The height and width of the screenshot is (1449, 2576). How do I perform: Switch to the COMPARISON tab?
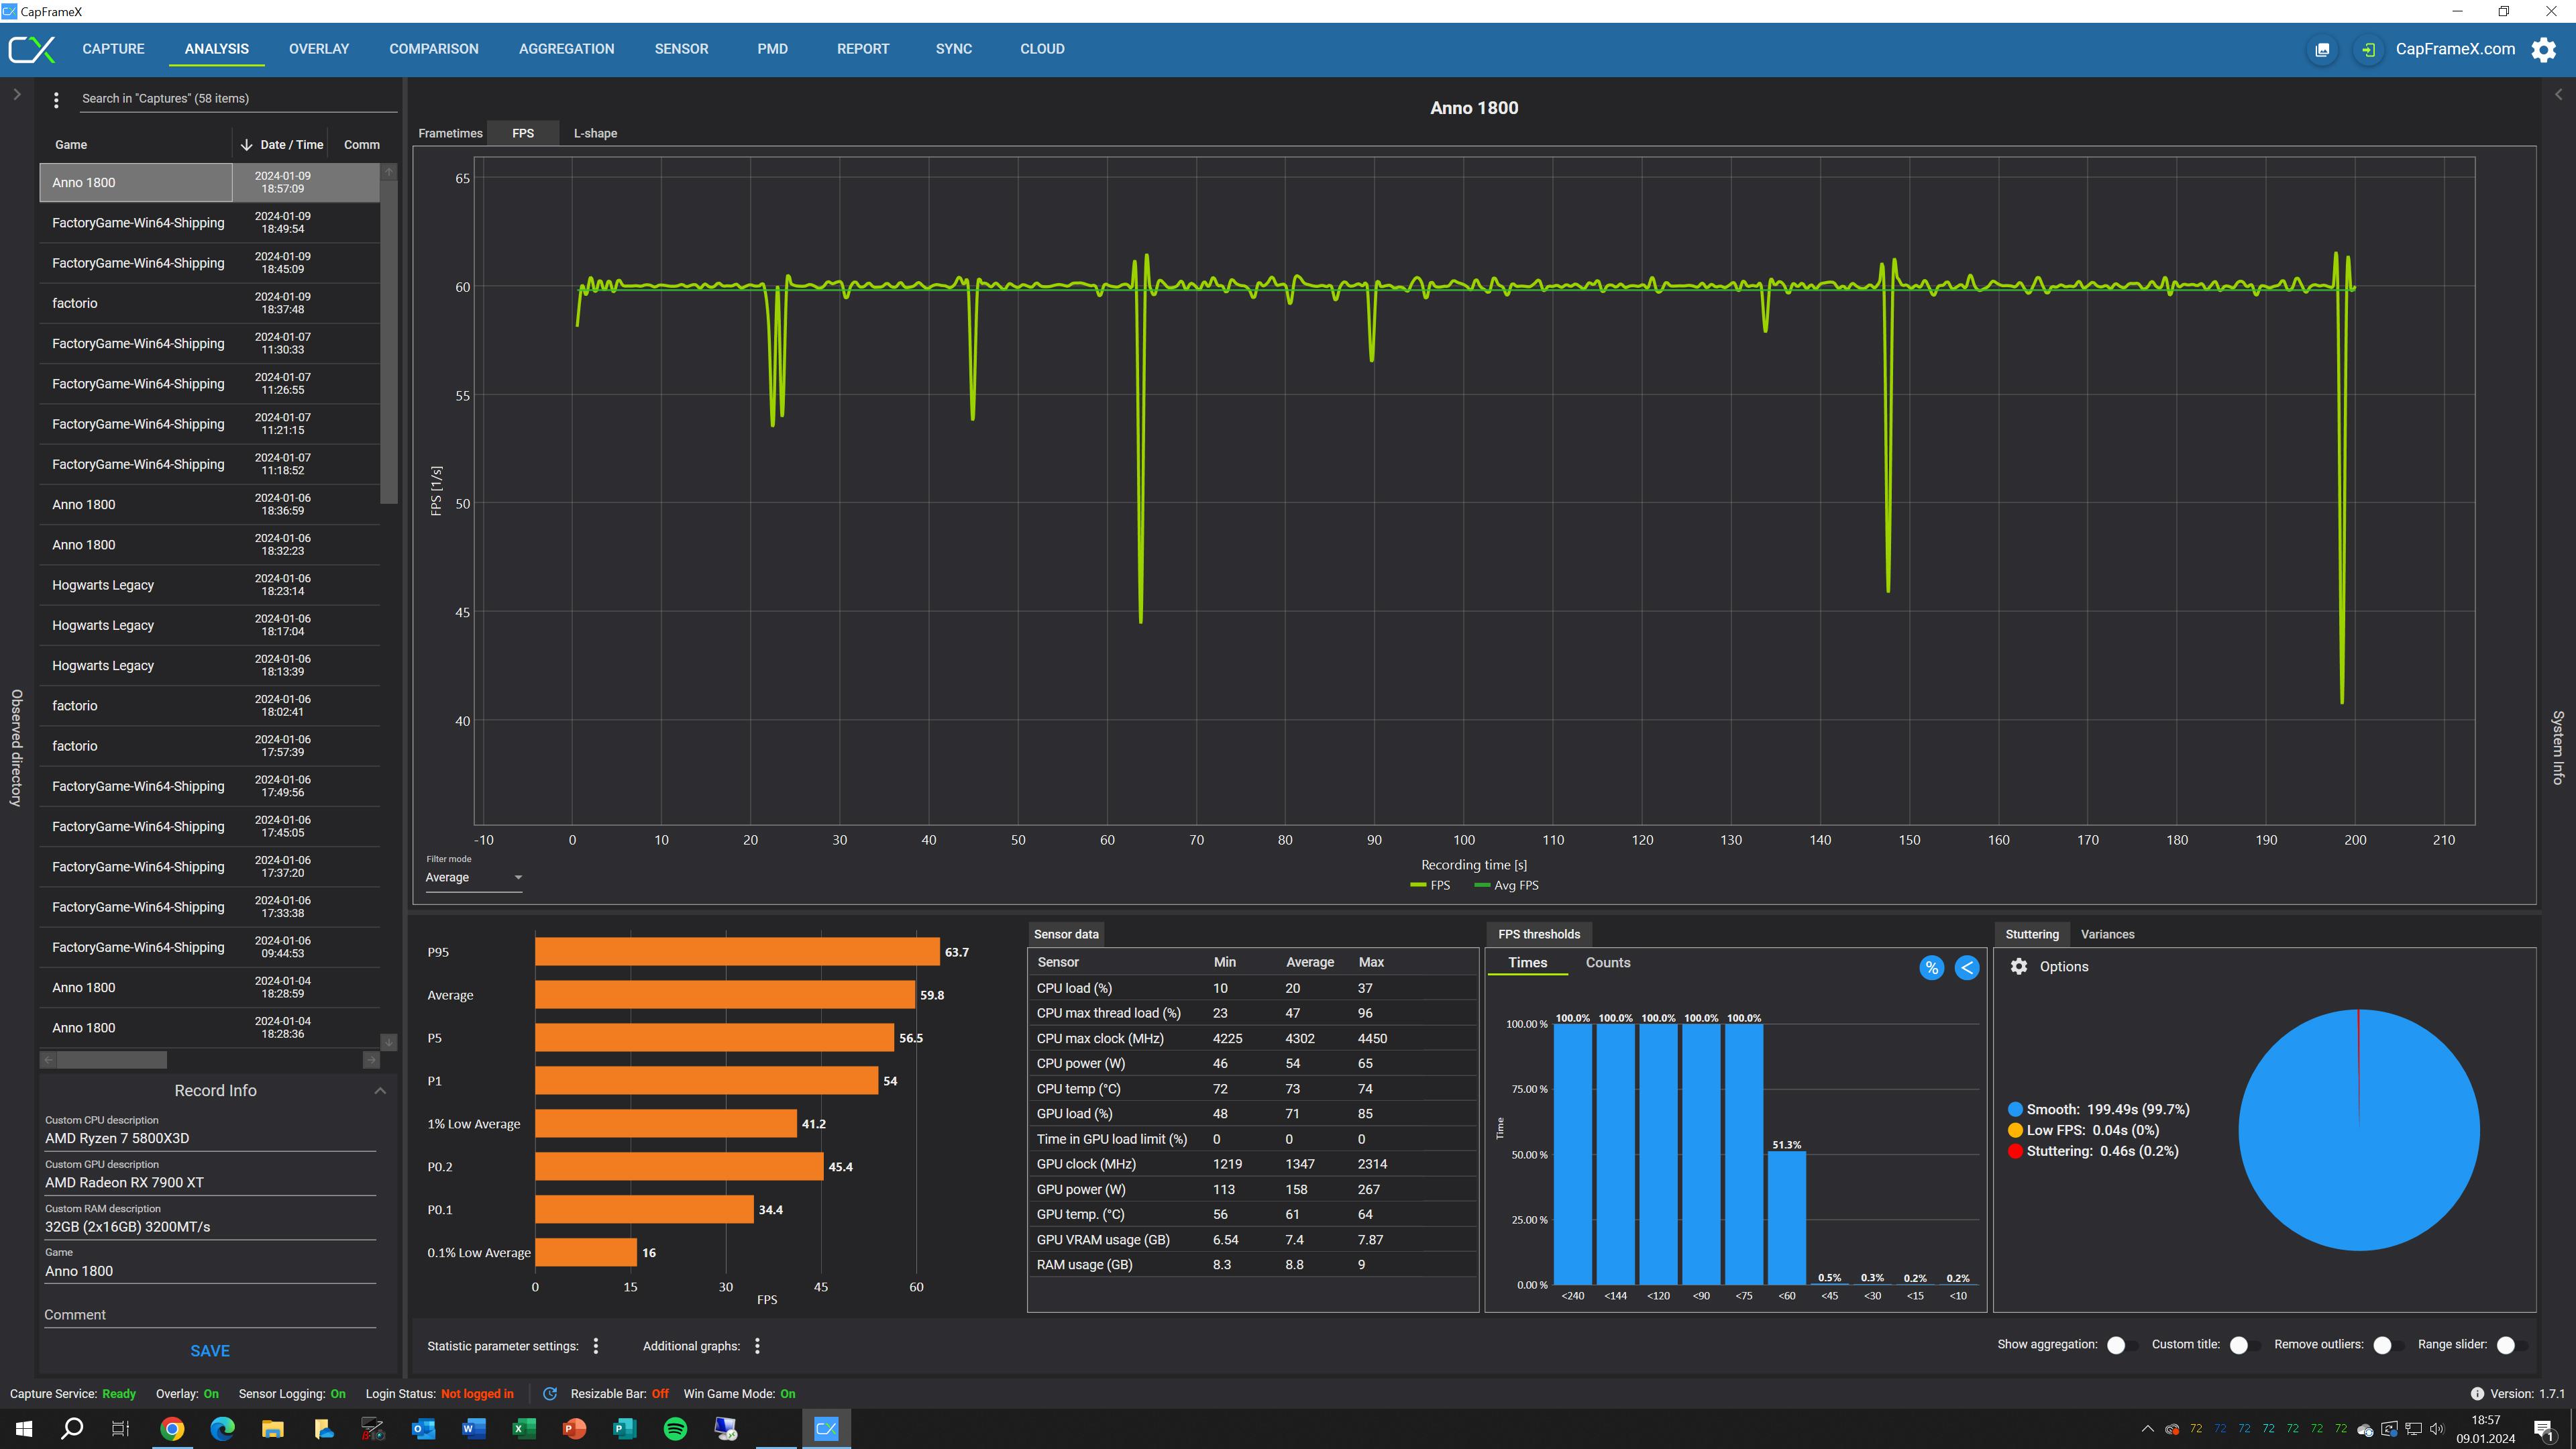pyautogui.click(x=433, y=49)
